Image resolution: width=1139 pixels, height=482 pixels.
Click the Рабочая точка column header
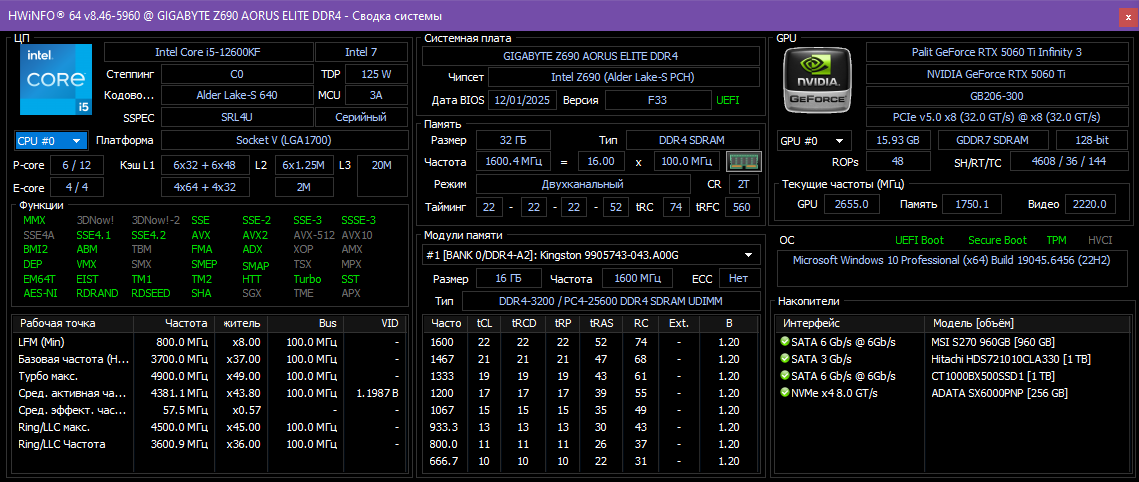73,323
